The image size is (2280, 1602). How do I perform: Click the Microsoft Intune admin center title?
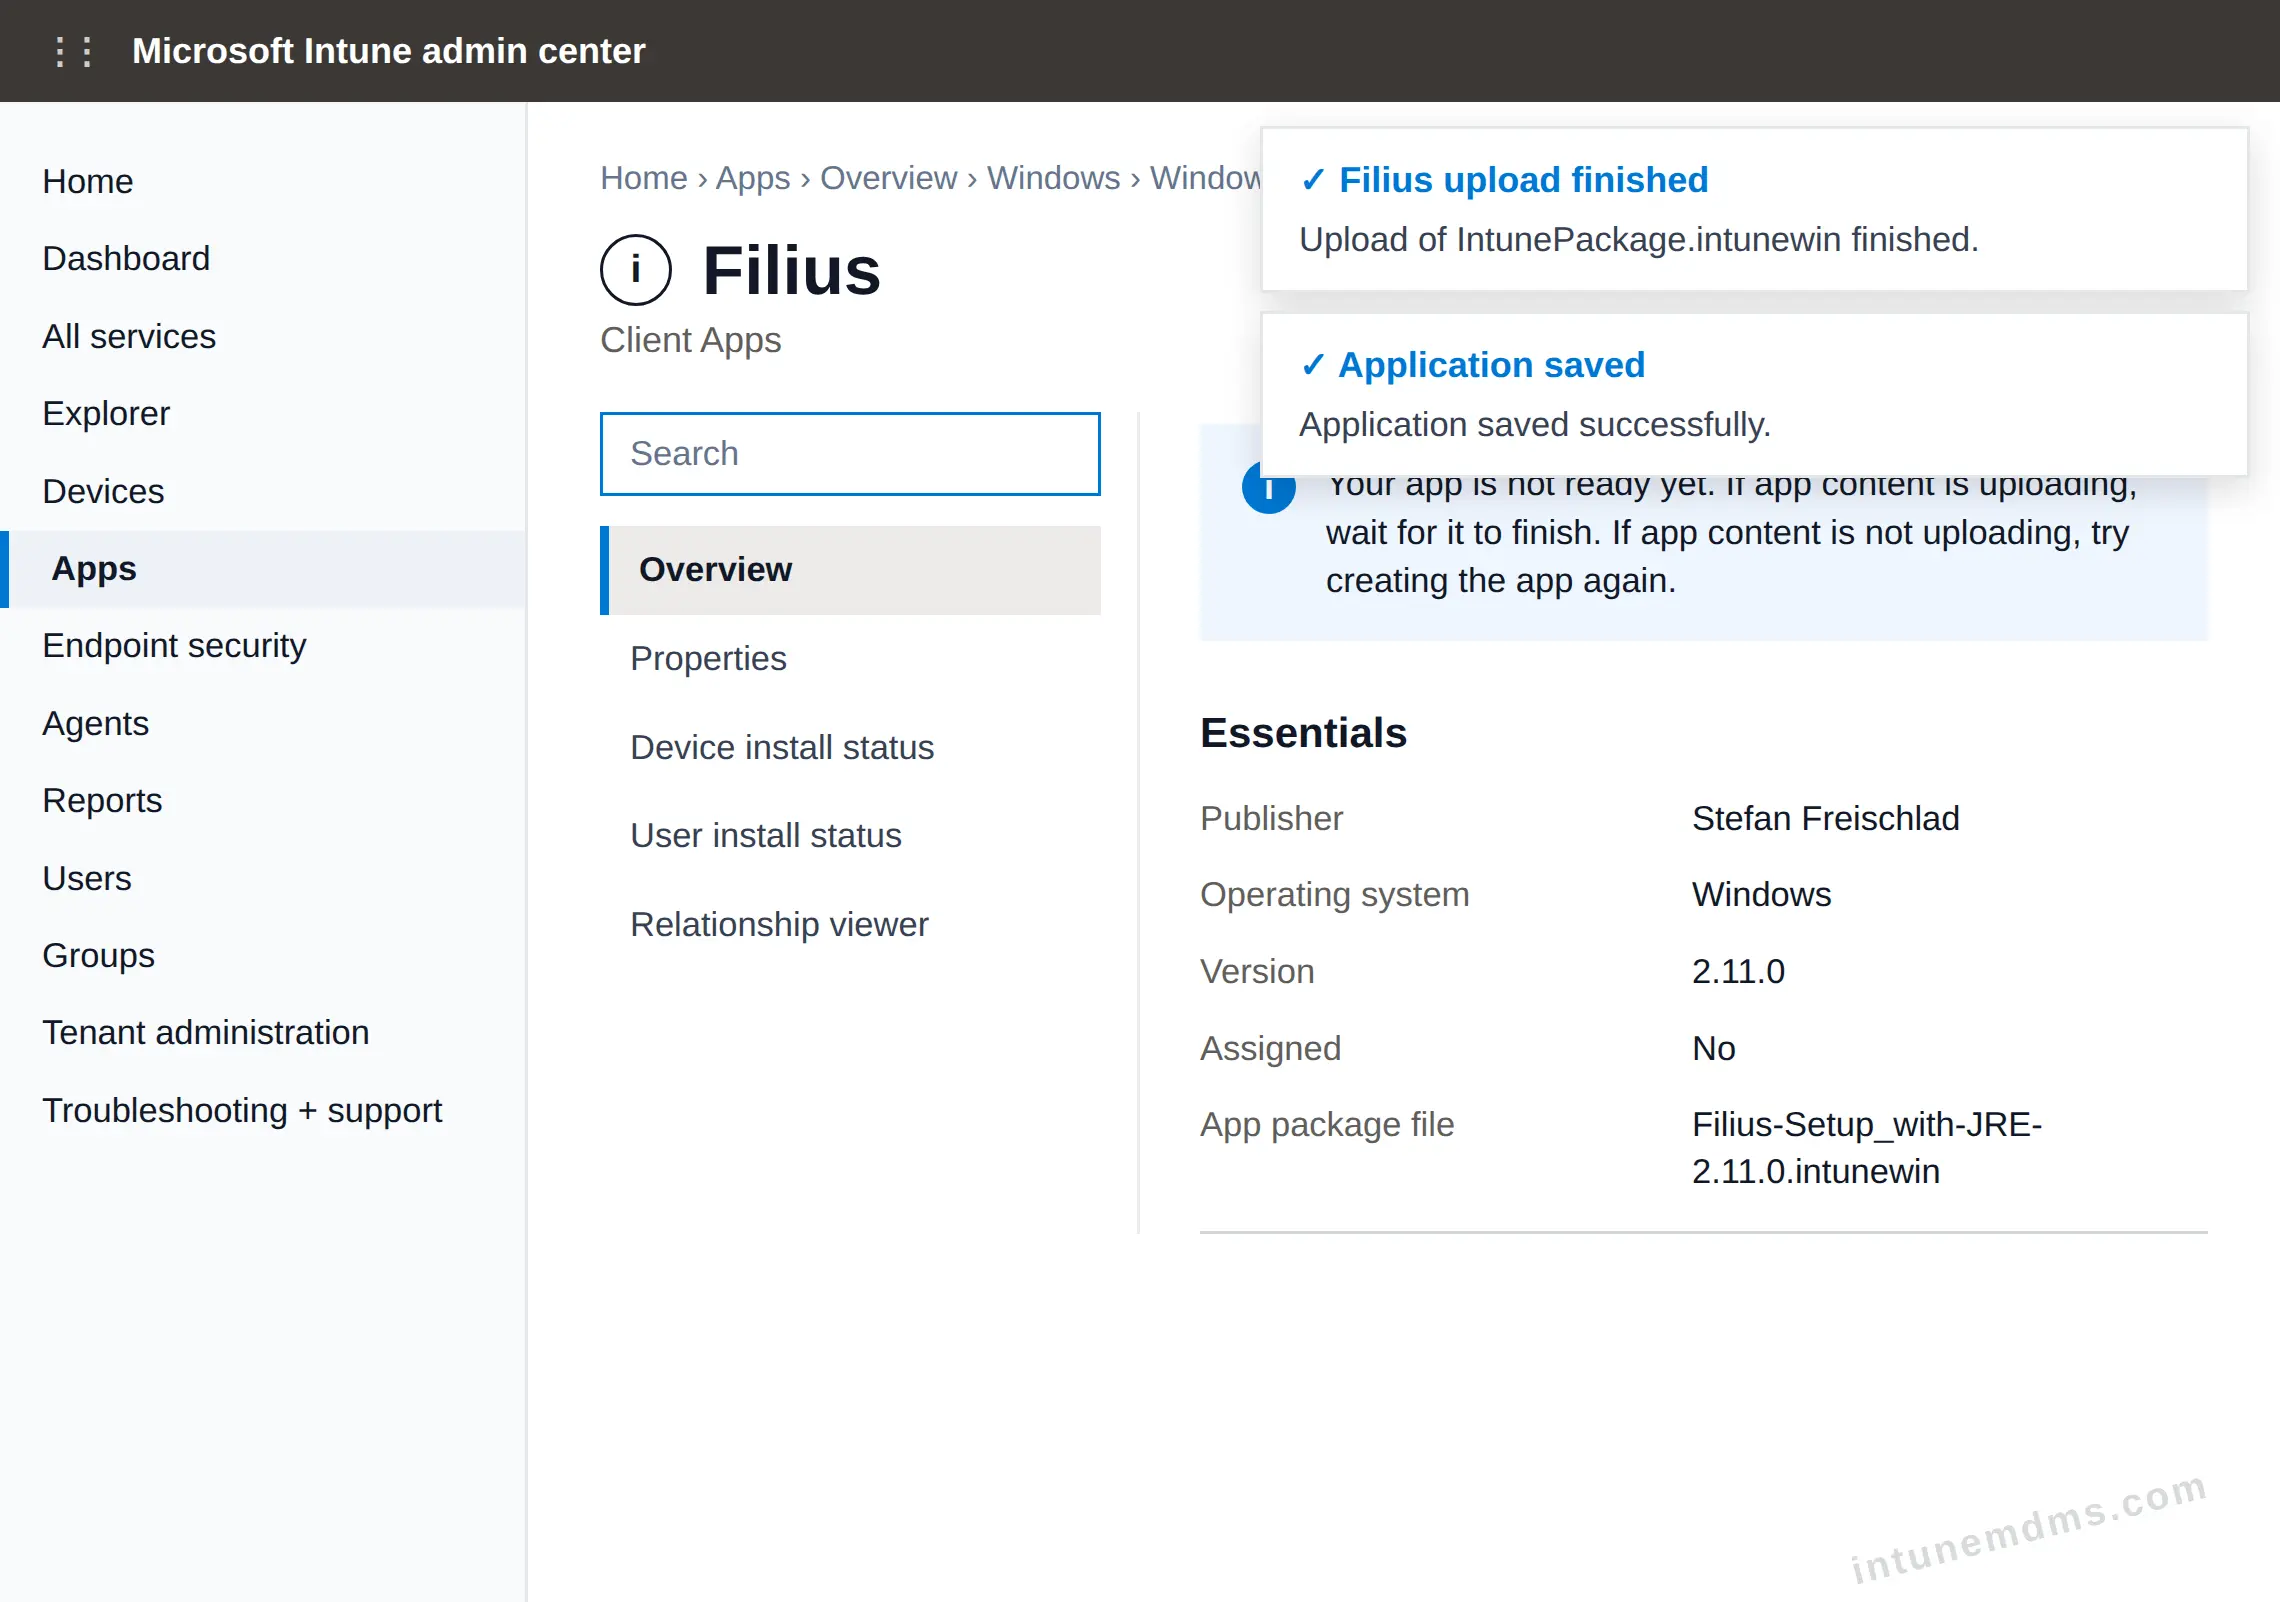[x=389, y=51]
